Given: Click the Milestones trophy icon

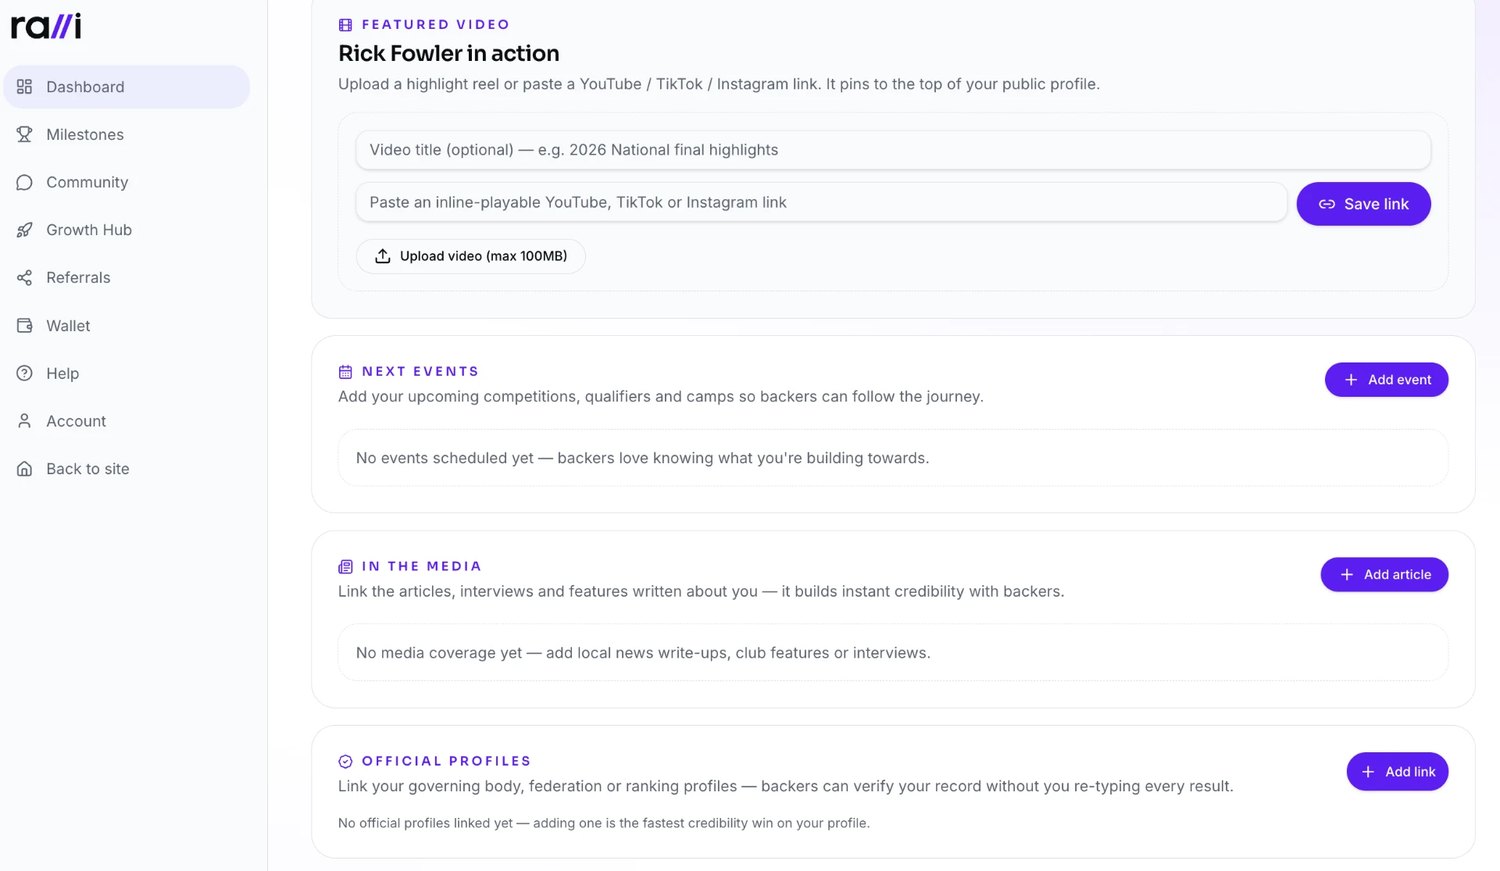Looking at the screenshot, I should click(25, 134).
